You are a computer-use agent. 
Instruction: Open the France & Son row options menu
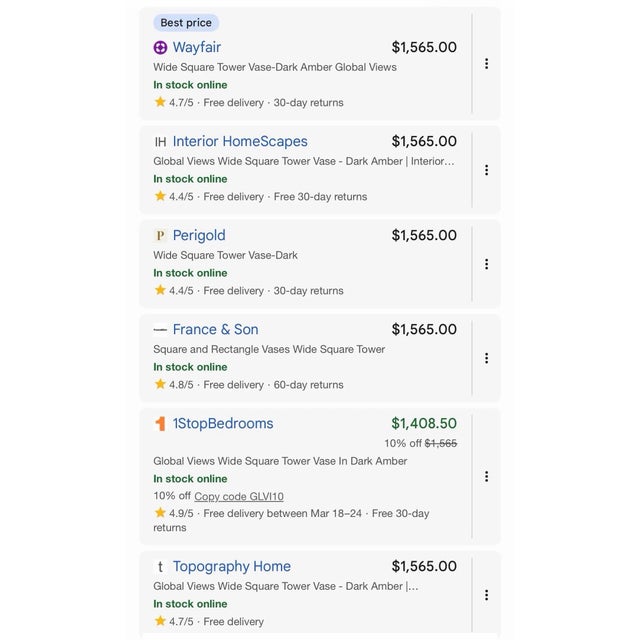point(486,358)
